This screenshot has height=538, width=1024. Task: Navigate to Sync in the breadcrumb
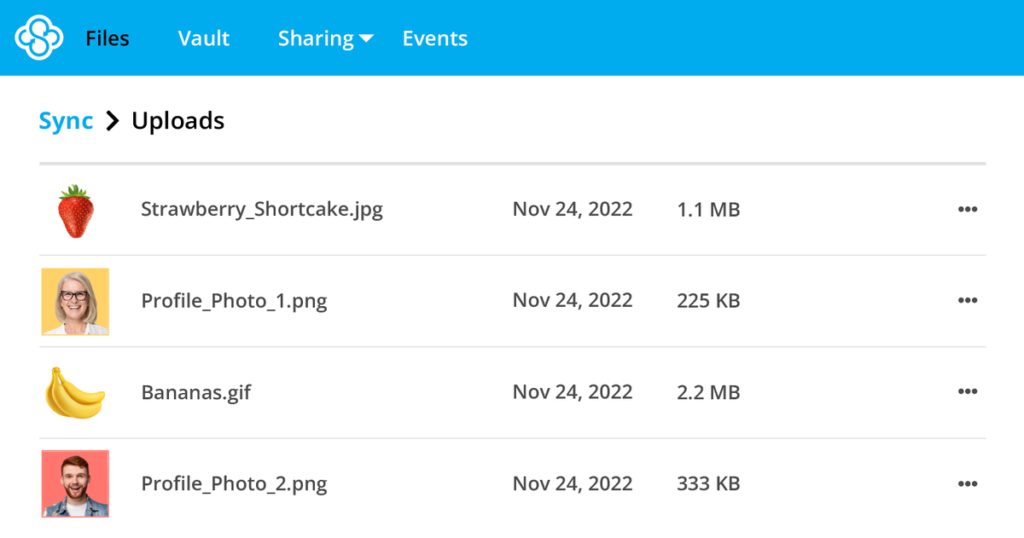66,121
